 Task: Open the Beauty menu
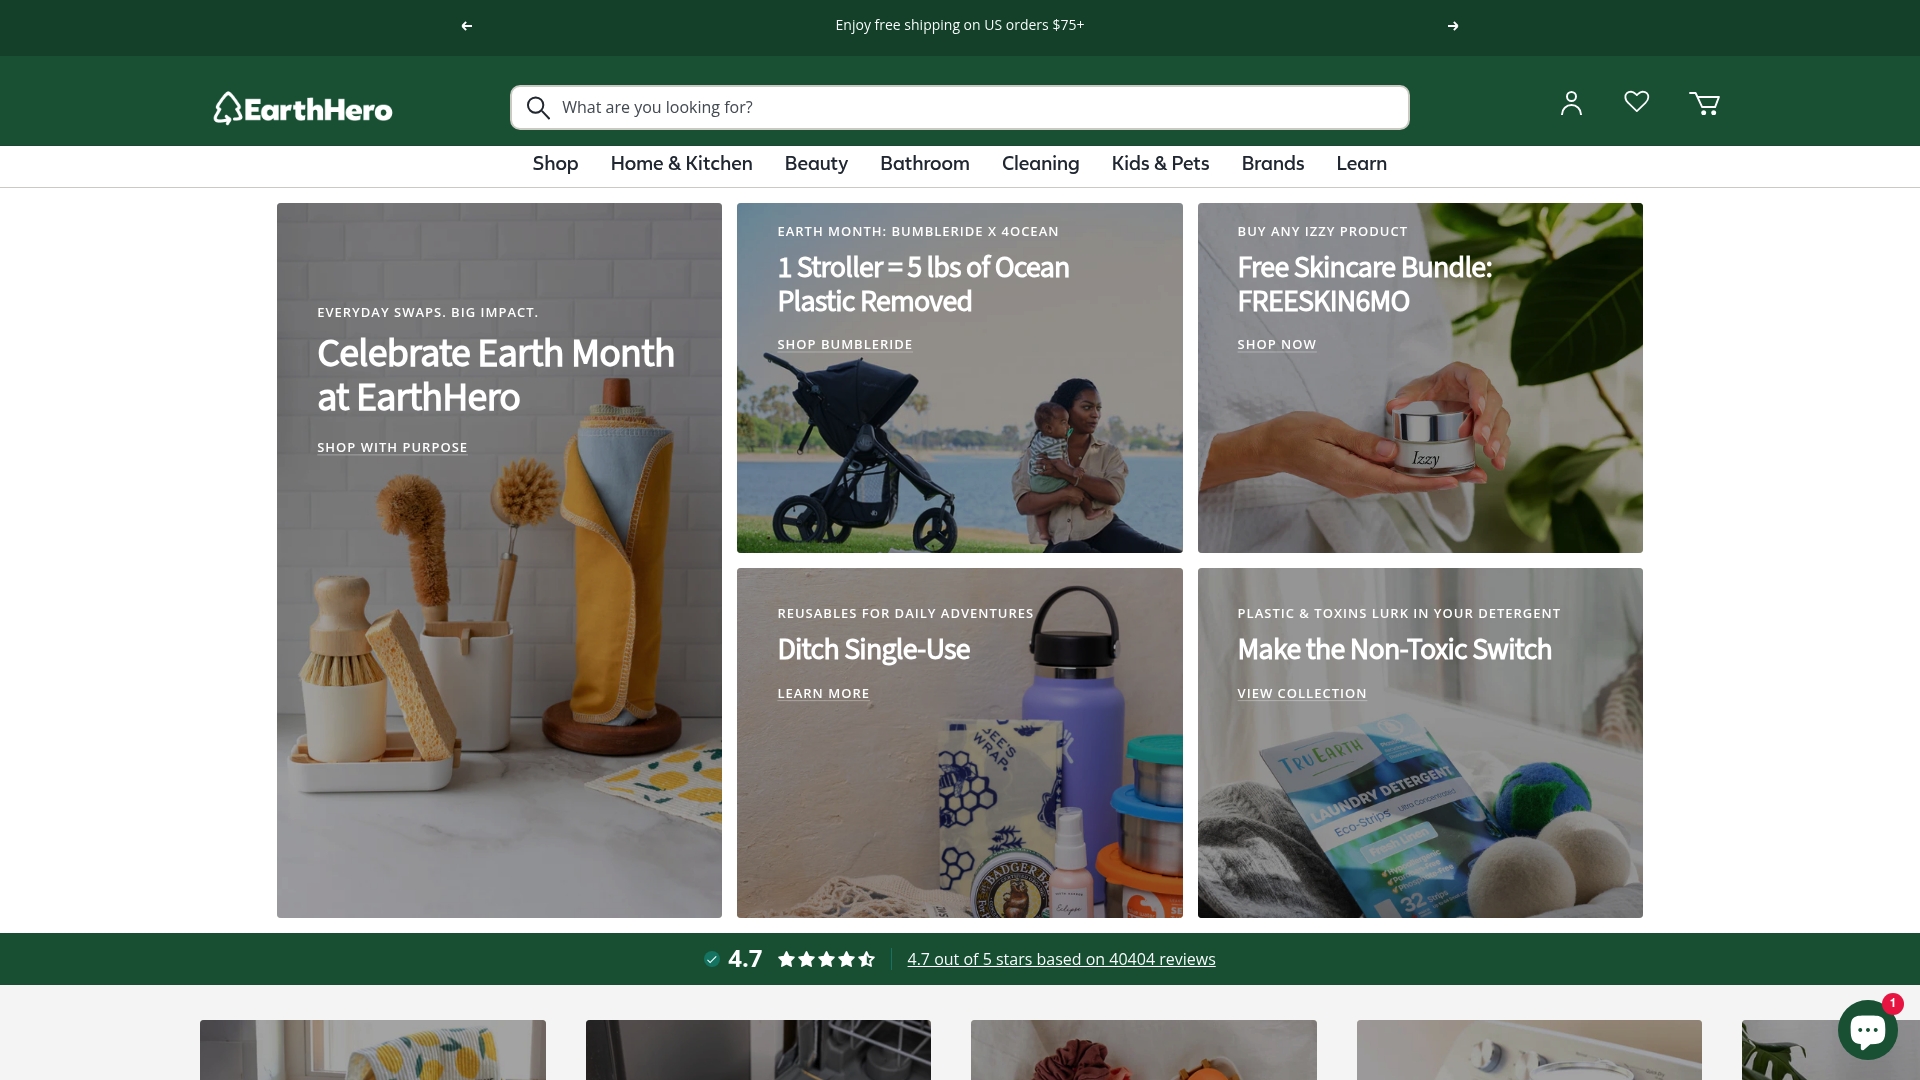pyautogui.click(x=816, y=164)
